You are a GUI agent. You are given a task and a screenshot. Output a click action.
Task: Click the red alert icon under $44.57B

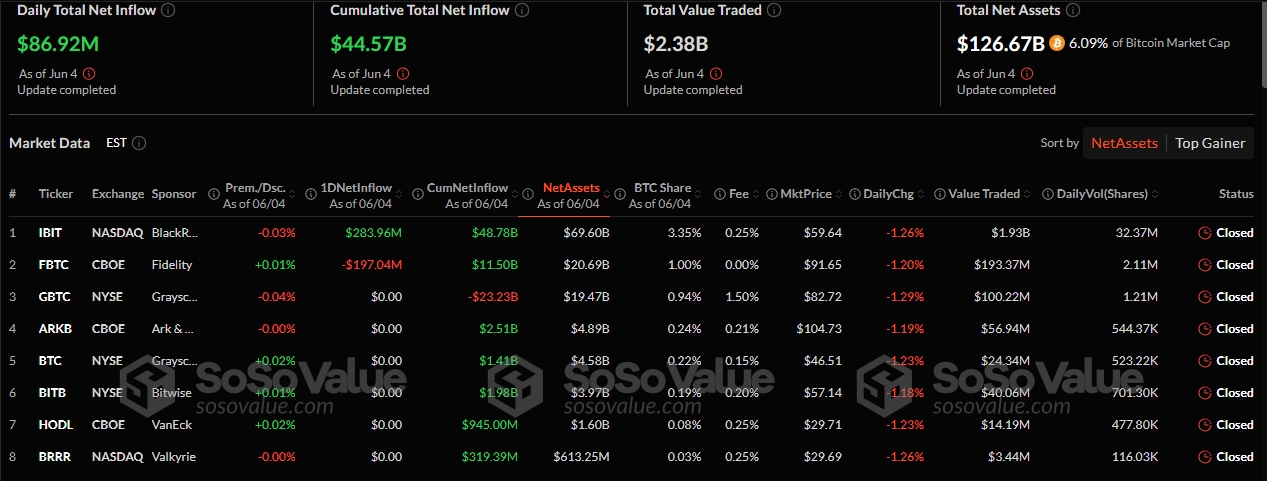(x=402, y=73)
